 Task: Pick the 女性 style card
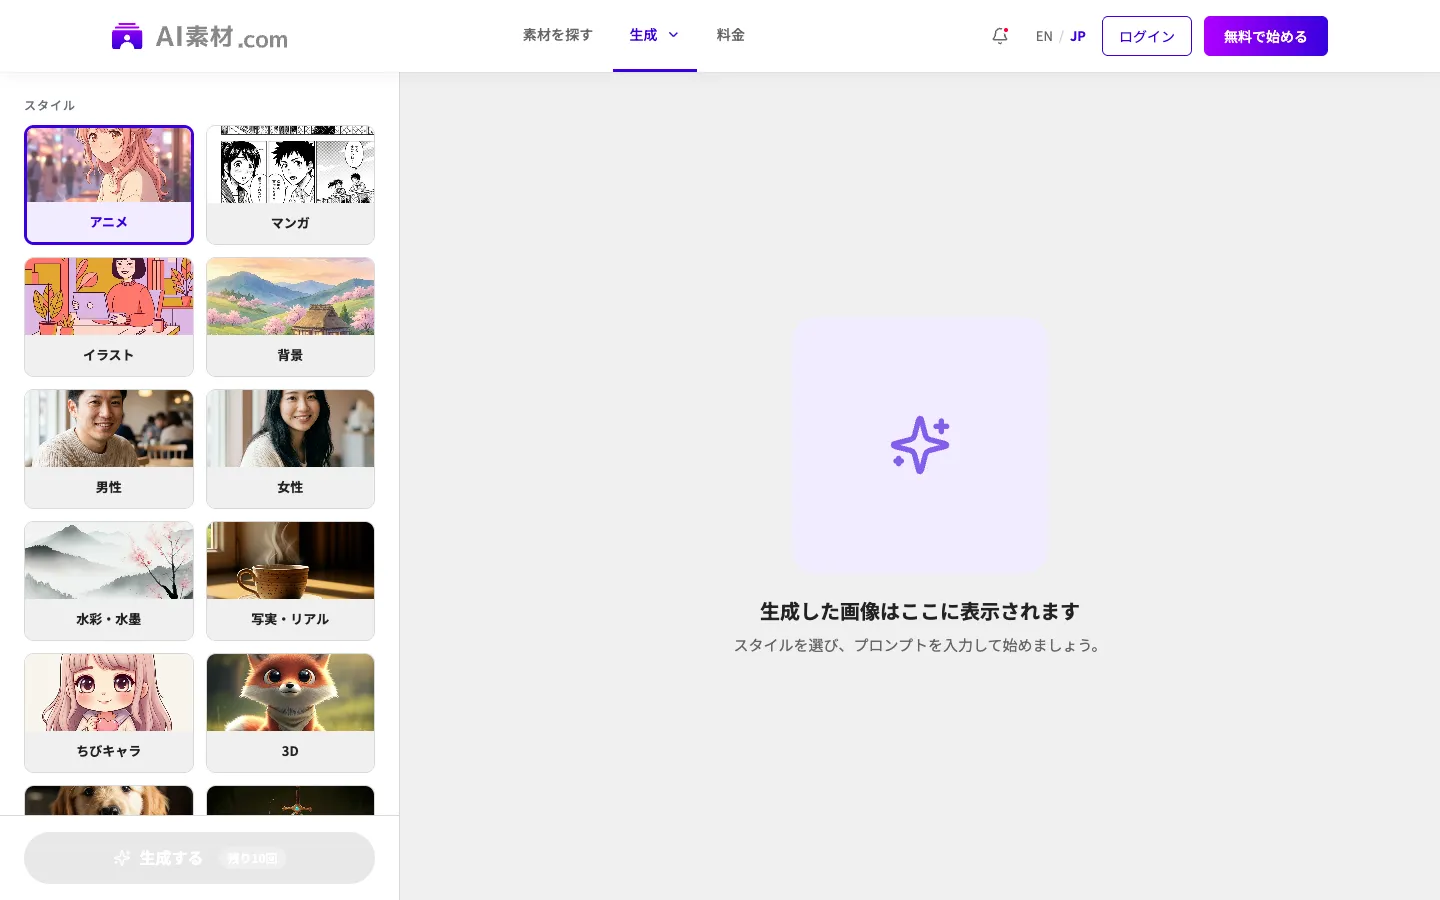pyautogui.click(x=290, y=449)
